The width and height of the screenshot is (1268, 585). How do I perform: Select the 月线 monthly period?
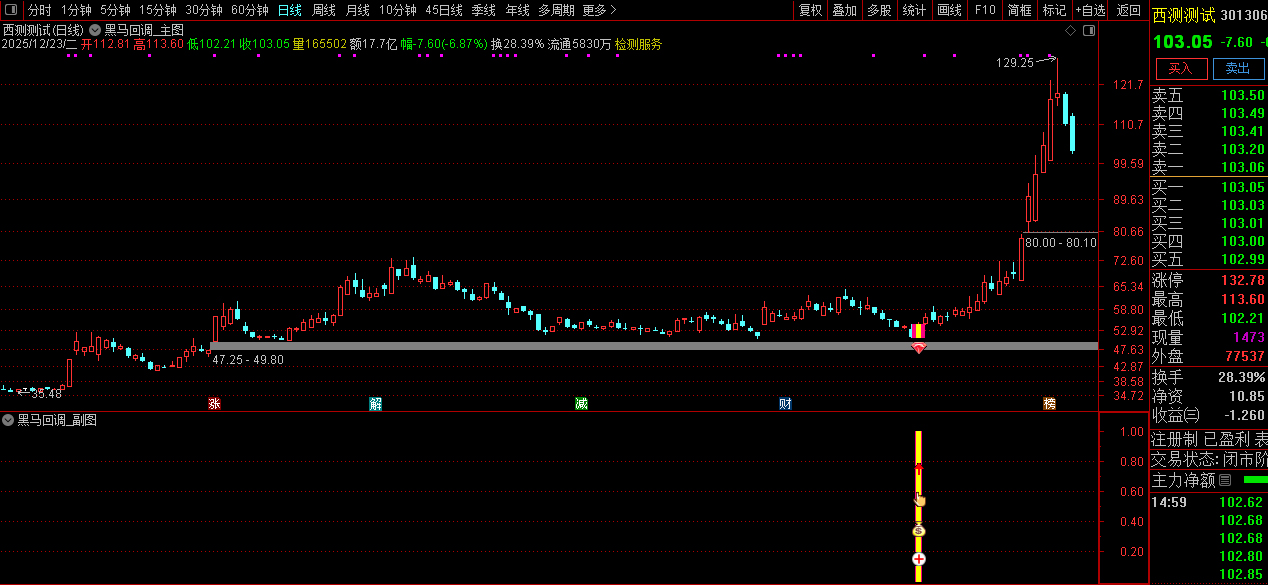coord(357,10)
